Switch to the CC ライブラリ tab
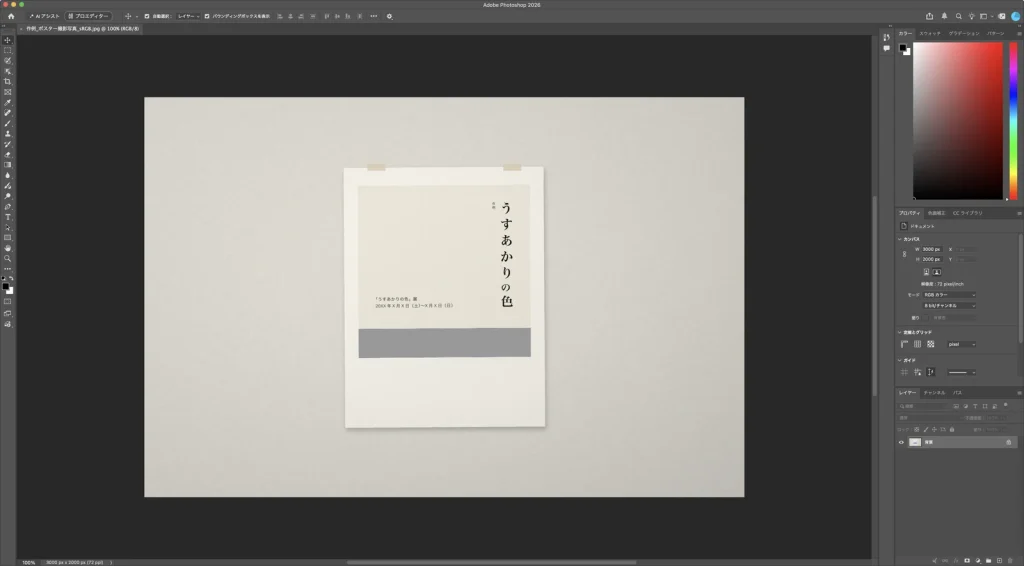 (x=967, y=213)
